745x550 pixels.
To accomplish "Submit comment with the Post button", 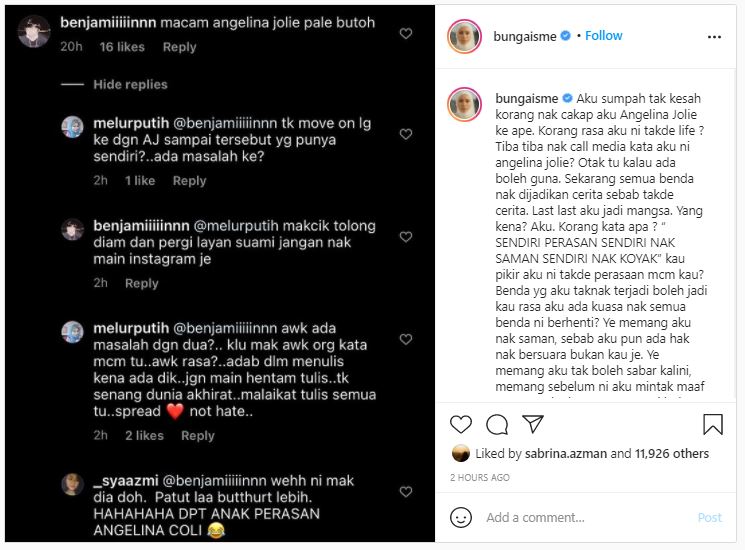I will tap(709, 517).
